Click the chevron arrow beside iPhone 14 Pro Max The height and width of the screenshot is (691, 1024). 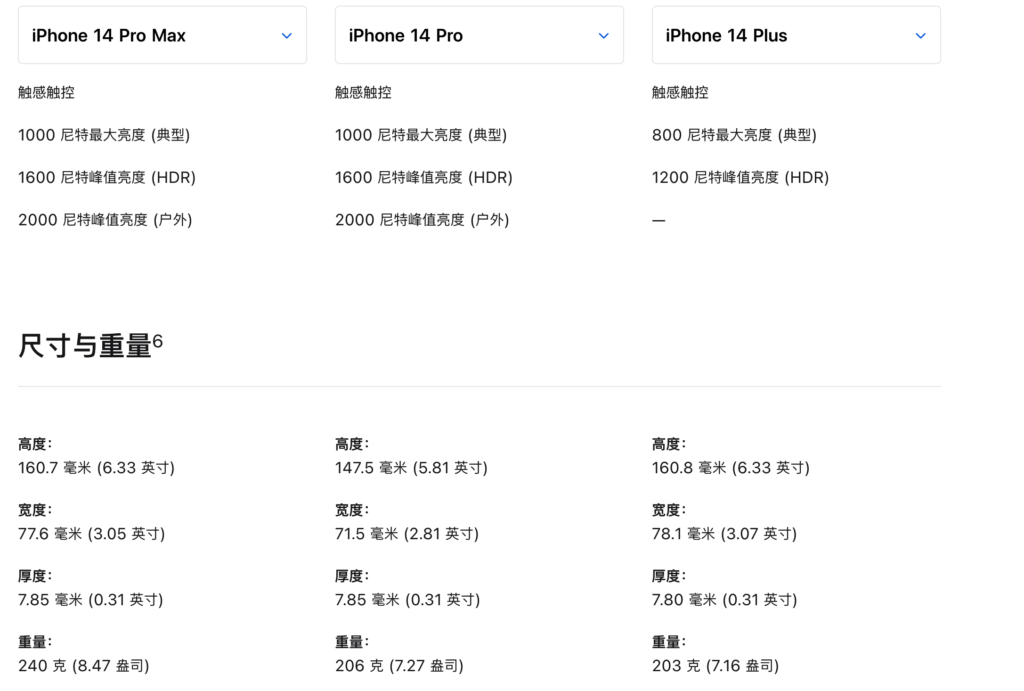point(287,36)
